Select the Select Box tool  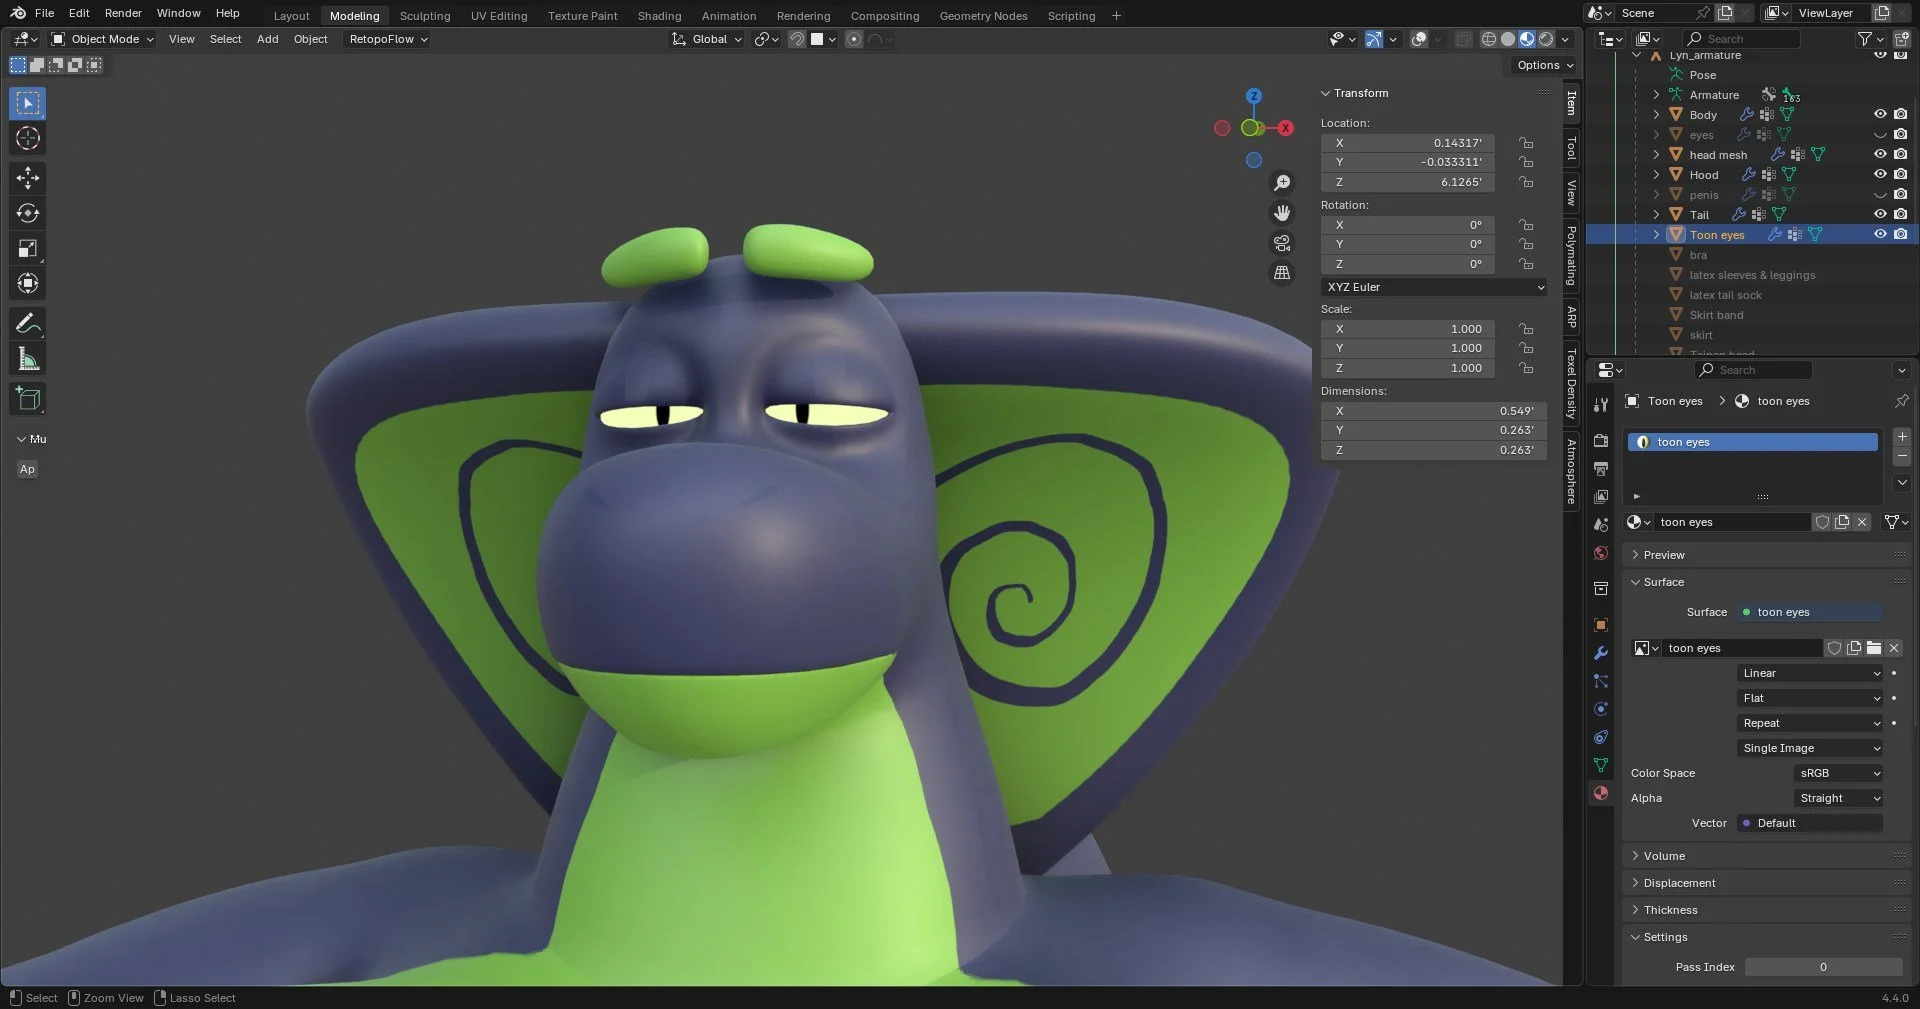[28, 103]
